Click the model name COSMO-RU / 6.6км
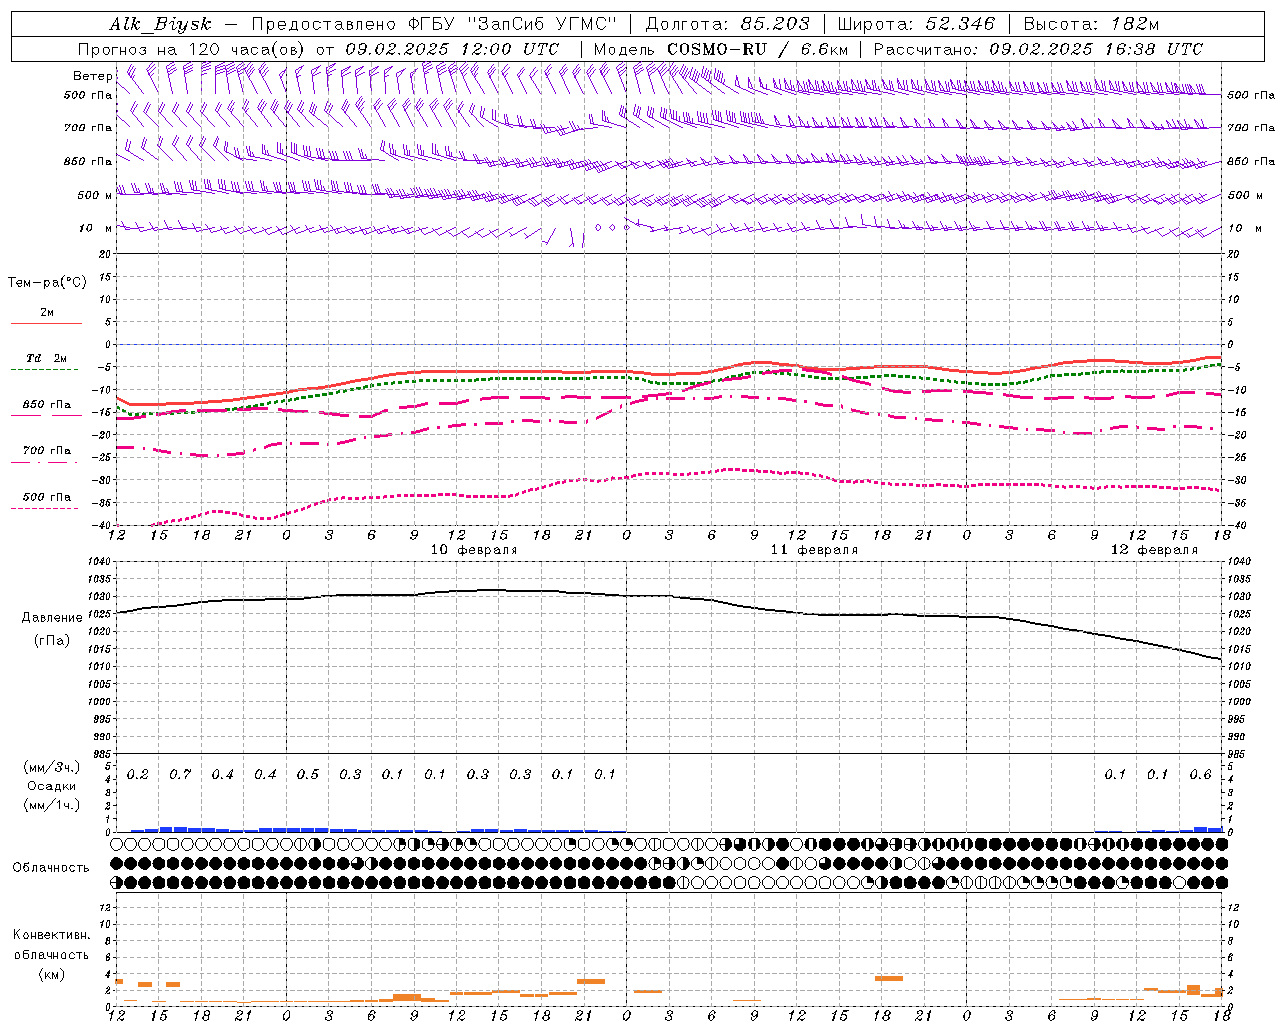The height and width of the screenshot is (1024, 1280). click(758, 49)
